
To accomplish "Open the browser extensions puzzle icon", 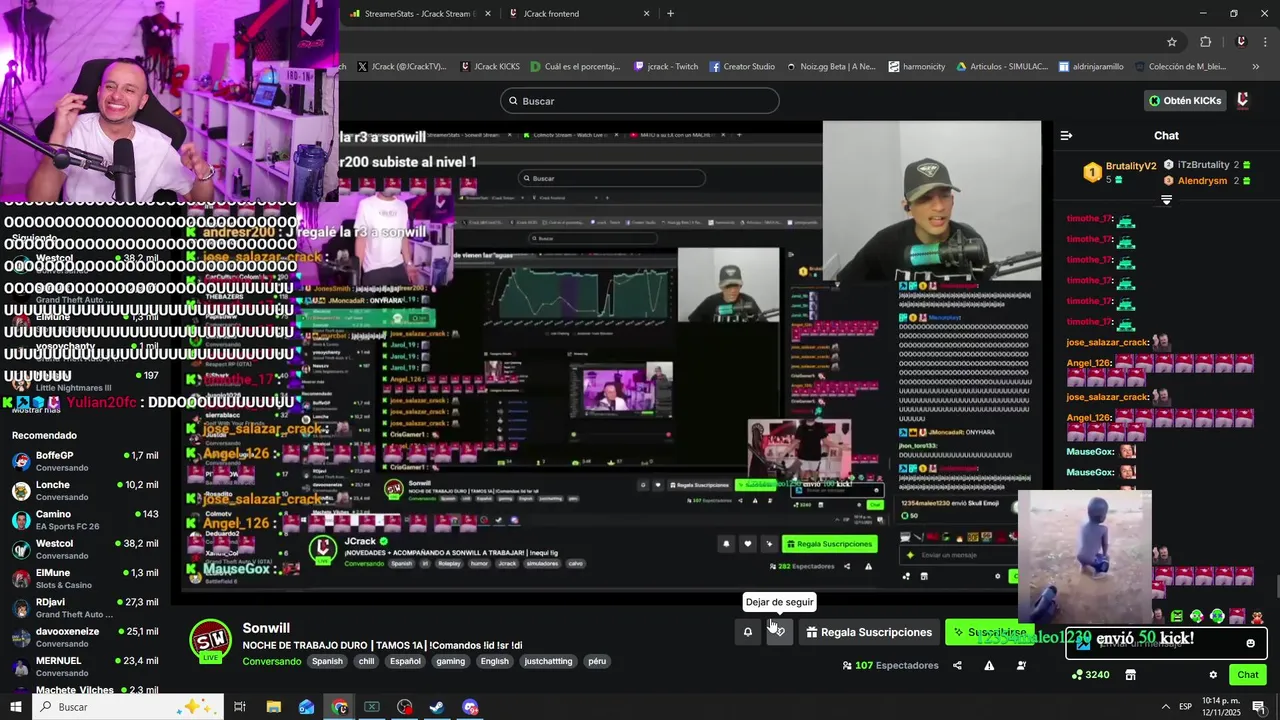I will coord(1205,42).
